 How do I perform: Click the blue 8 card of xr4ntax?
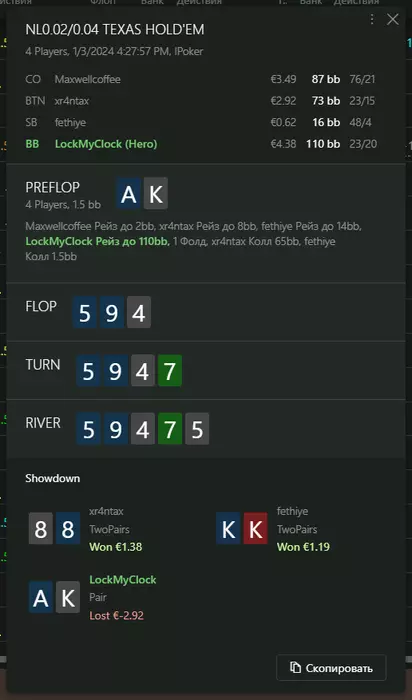click(x=68, y=529)
